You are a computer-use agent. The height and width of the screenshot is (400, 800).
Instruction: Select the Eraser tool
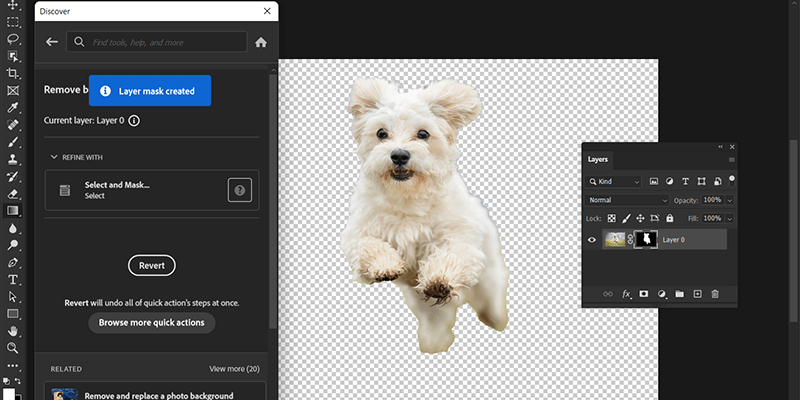(x=13, y=194)
